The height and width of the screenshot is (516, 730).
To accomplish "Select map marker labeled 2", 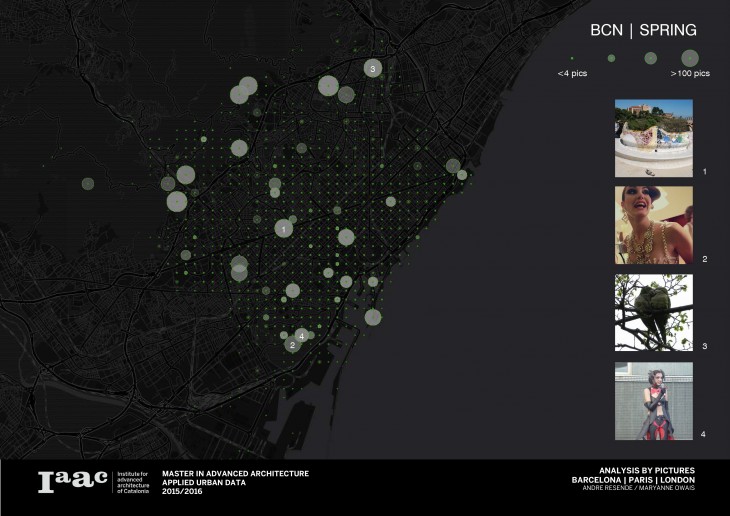I will [x=291, y=345].
